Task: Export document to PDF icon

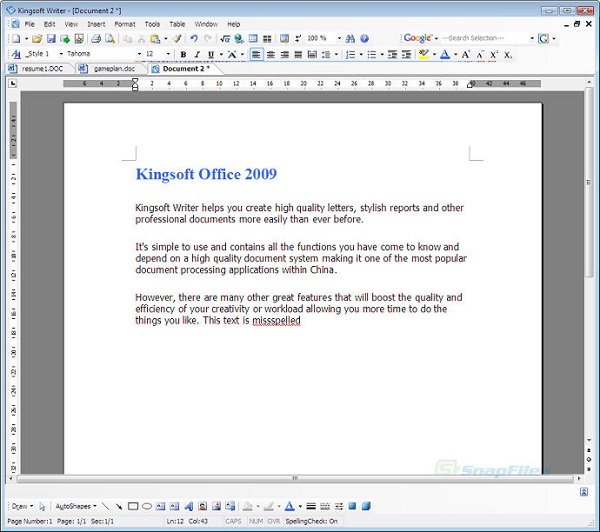Action: point(79,39)
